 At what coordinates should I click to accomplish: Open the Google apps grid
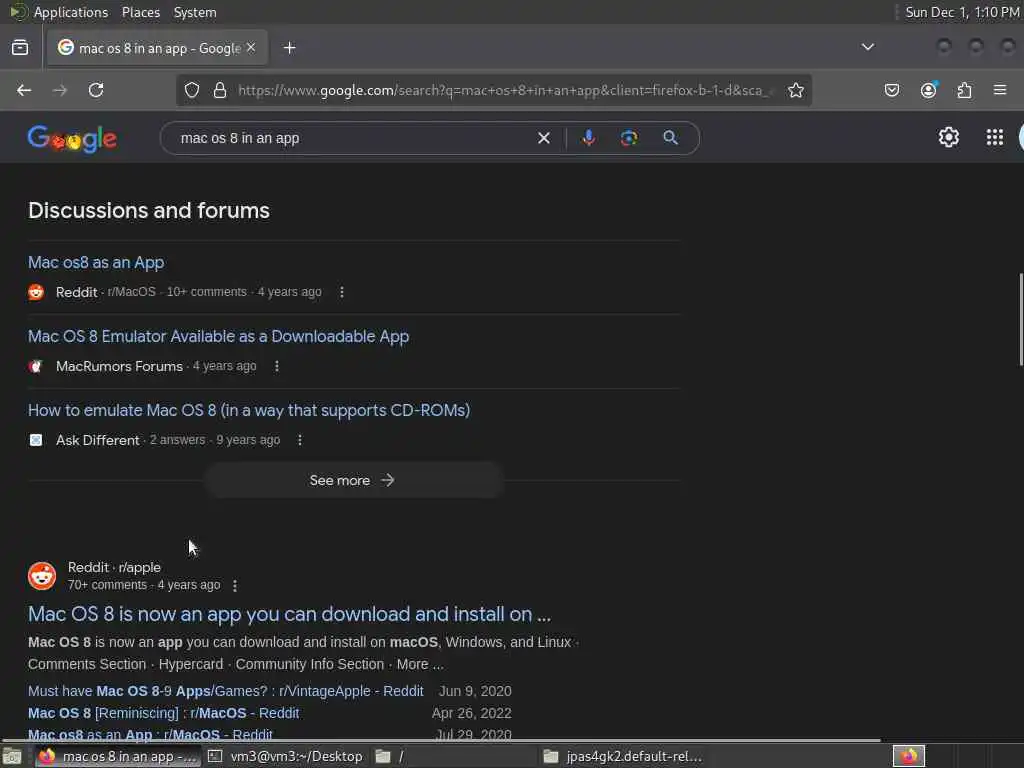(x=995, y=137)
